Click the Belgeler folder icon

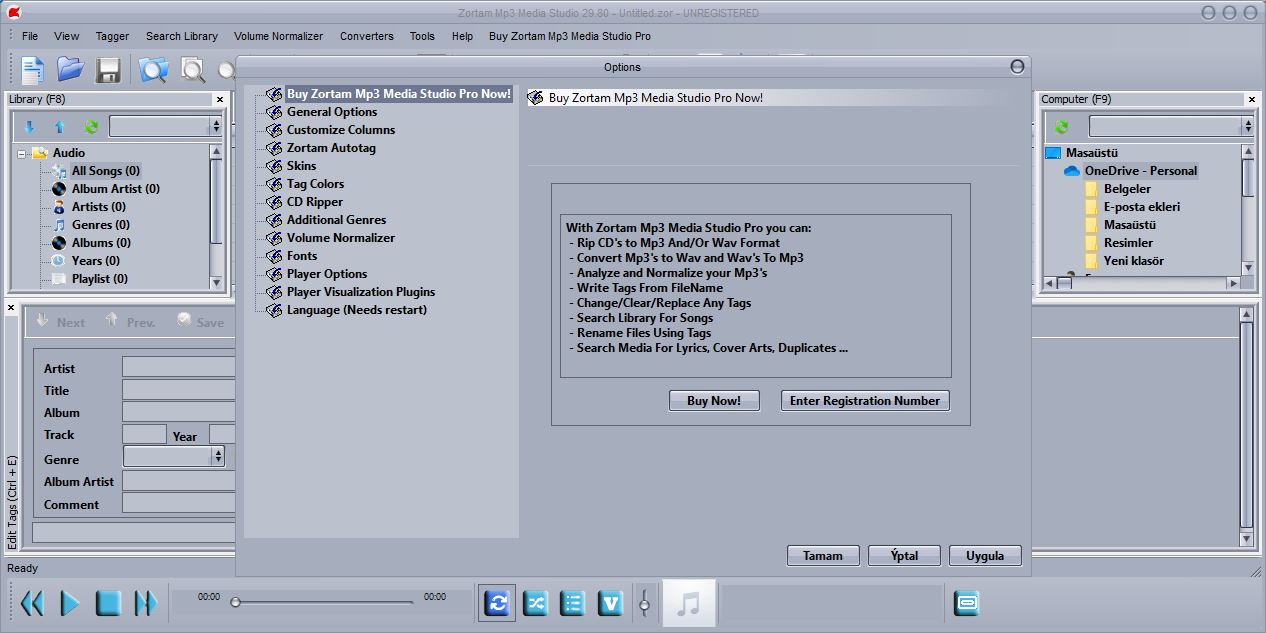tap(1092, 189)
